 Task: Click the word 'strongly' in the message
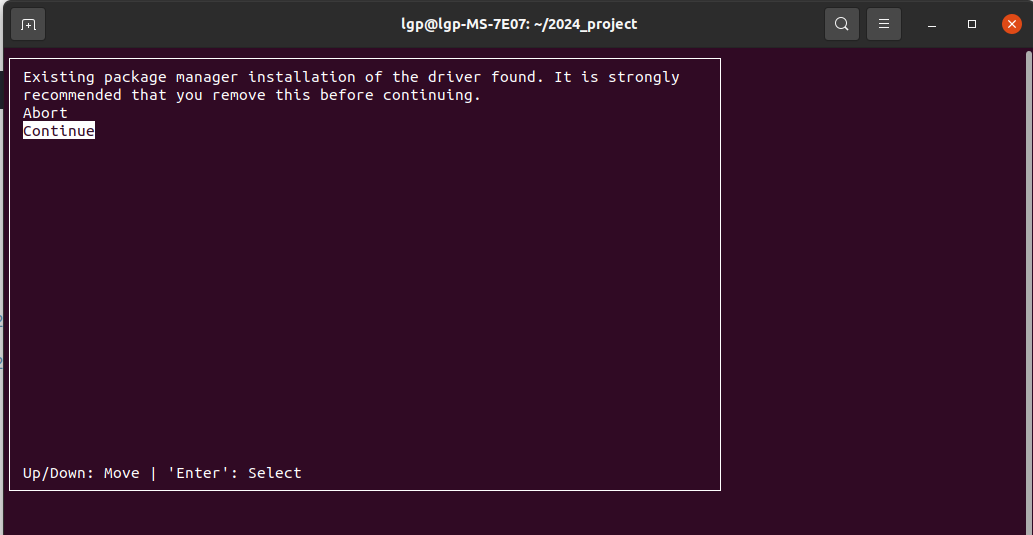point(644,77)
